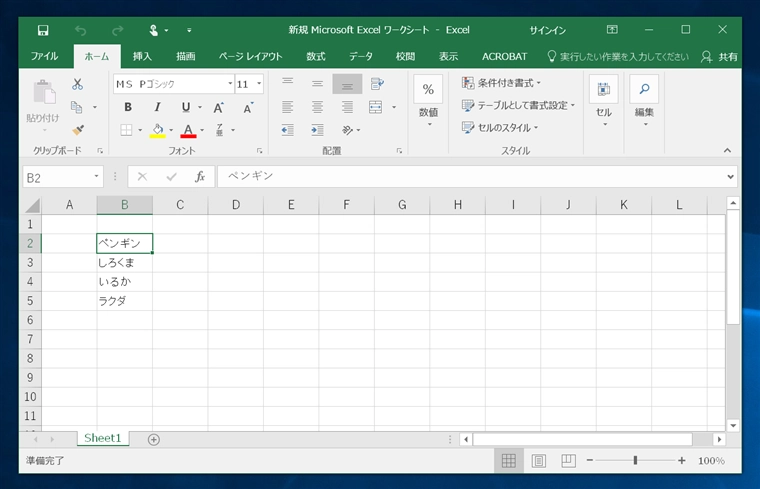The width and height of the screenshot is (760, 489).
Task: Expand the formula bar
Action: pos(730,177)
